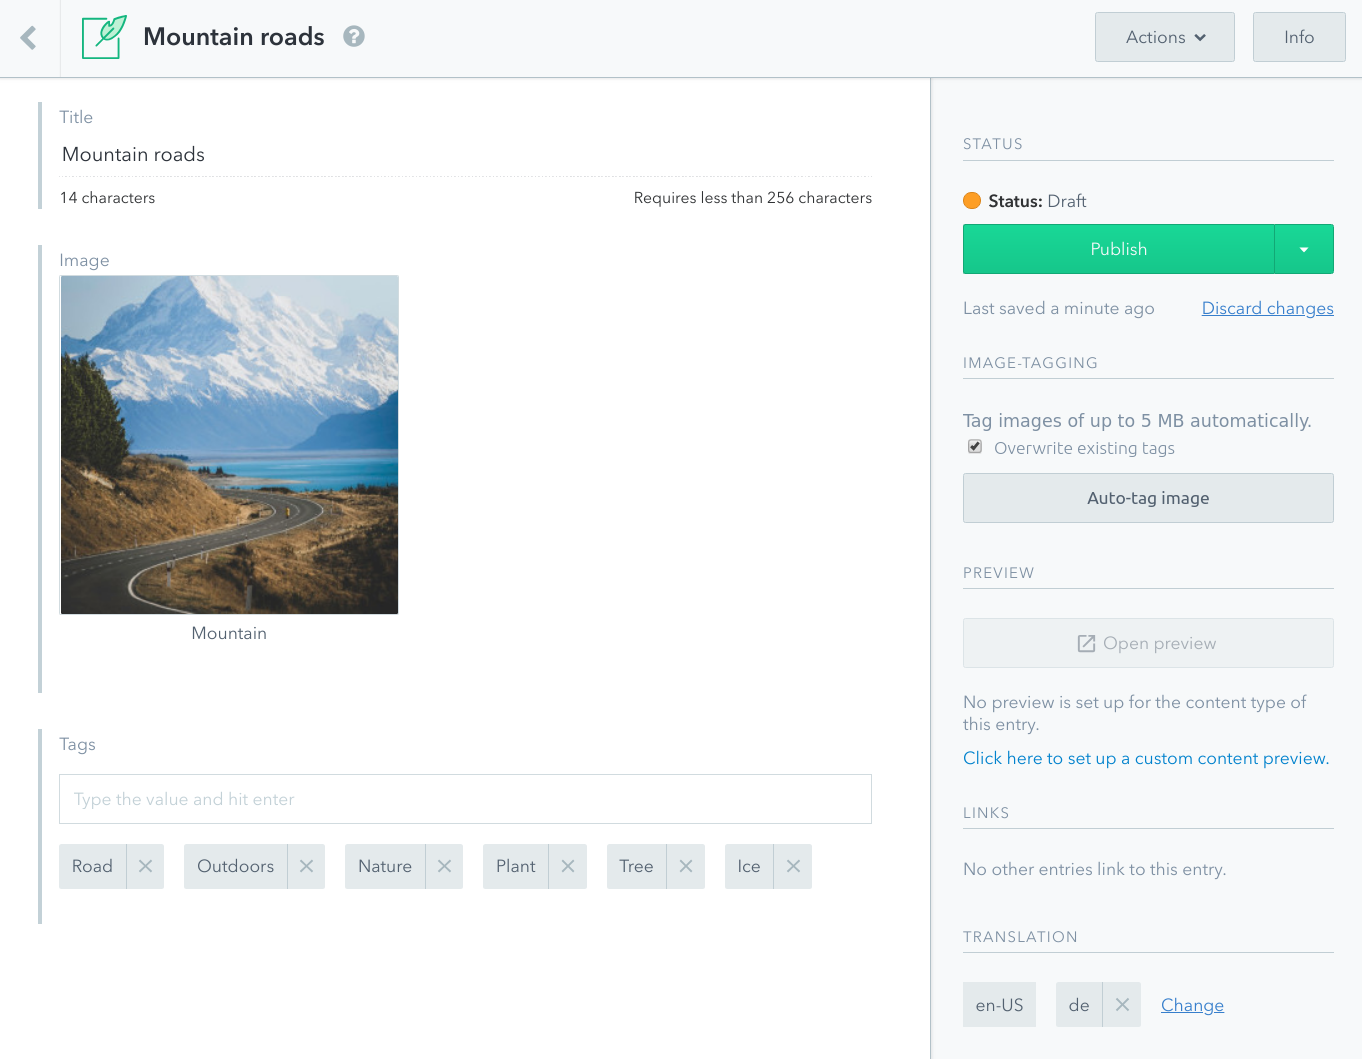Focus the Title field Mountain roads
Image resolution: width=1362 pixels, height=1059 pixels.
click(x=466, y=154)
